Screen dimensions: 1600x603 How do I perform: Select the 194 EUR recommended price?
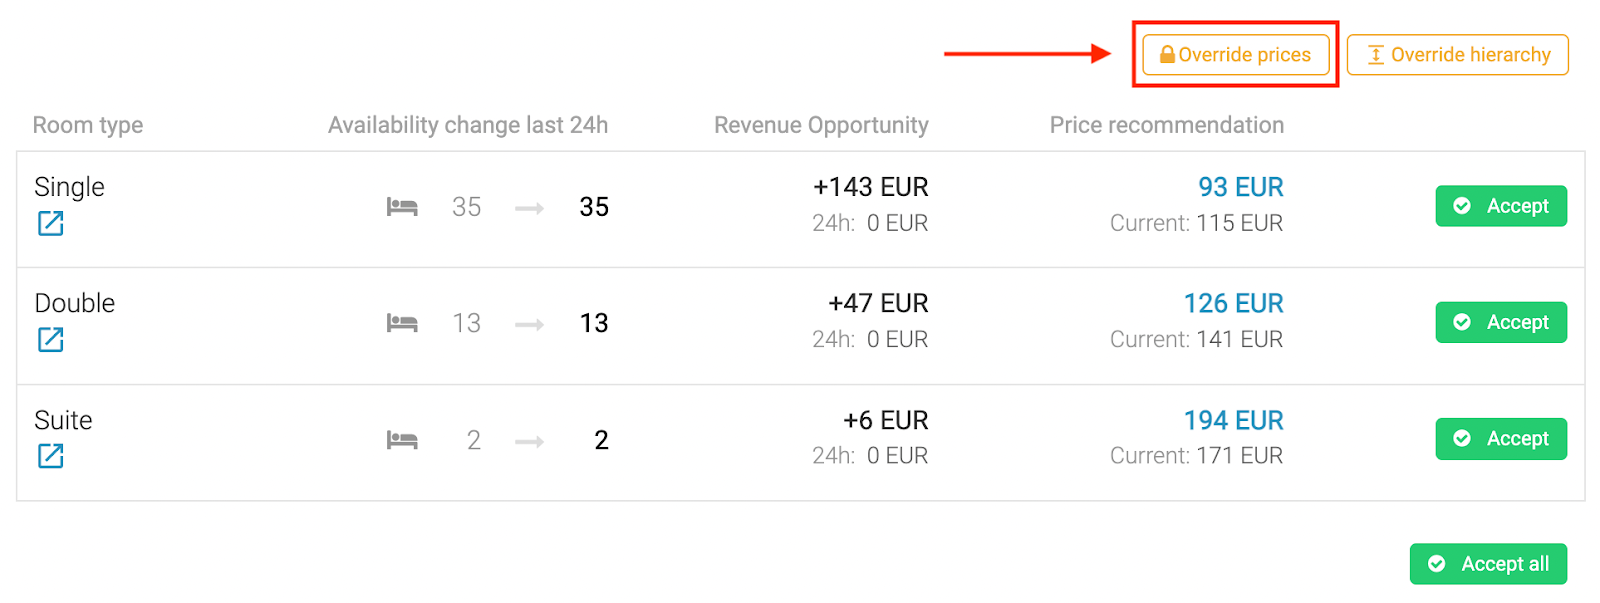[x=1233, y=420]
